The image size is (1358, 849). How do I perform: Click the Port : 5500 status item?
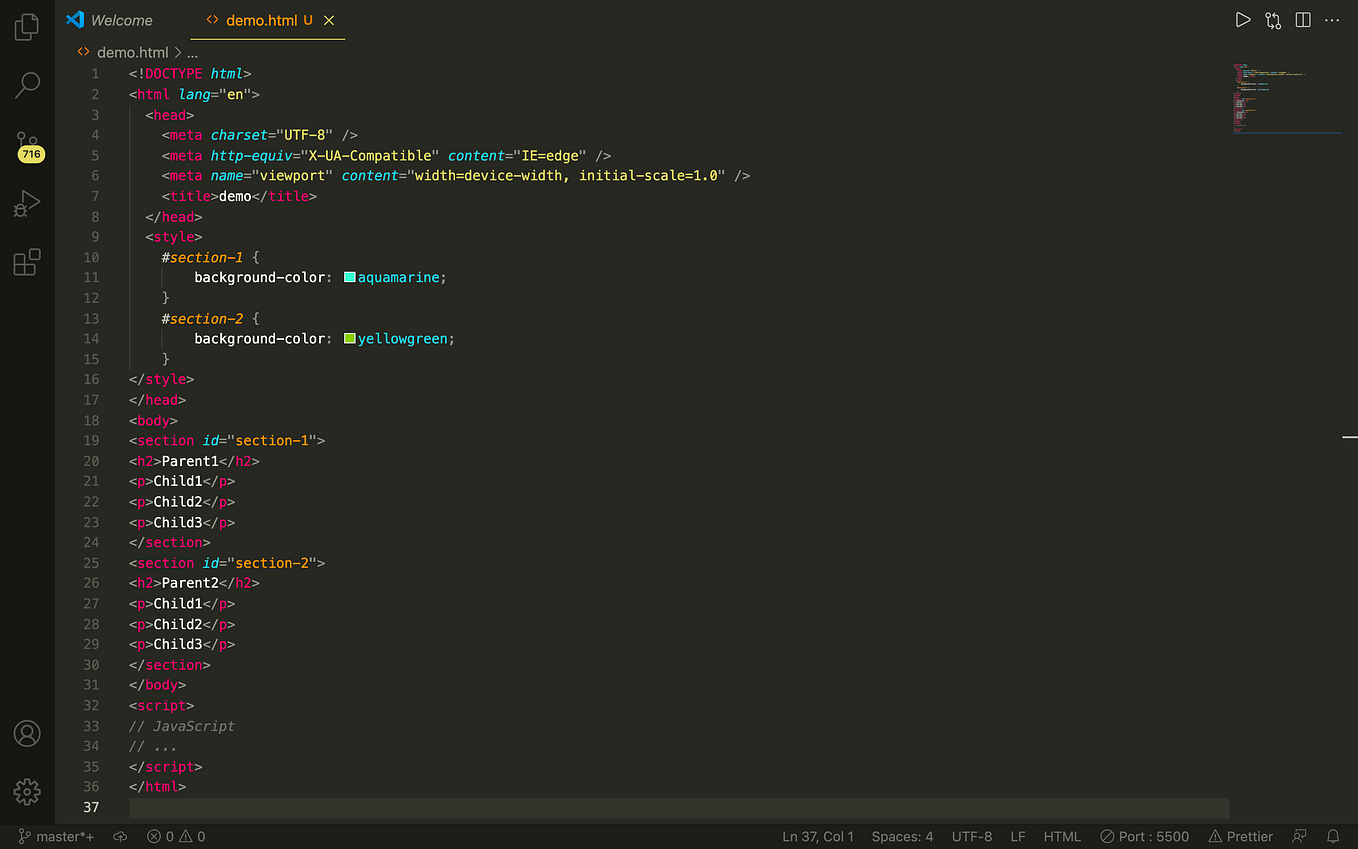[1144, 836]
